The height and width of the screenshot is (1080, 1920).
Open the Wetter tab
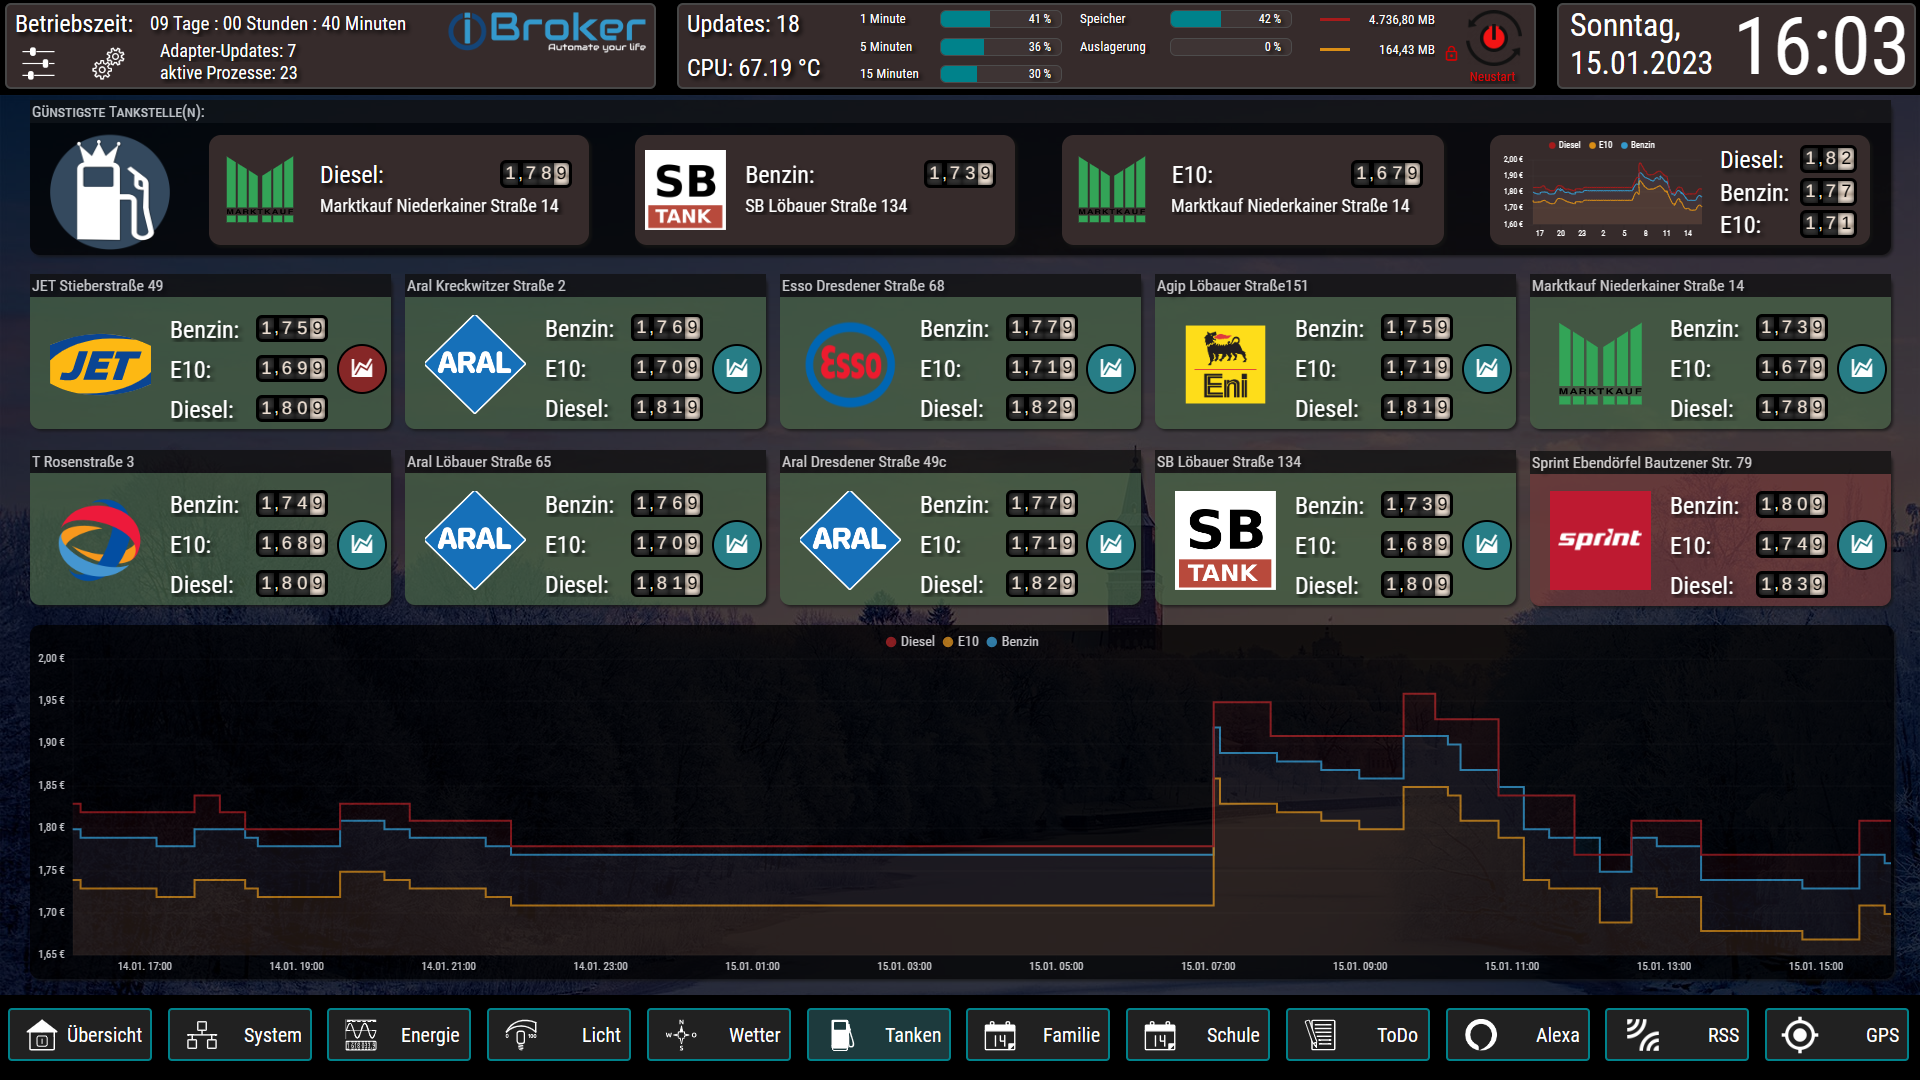click(720, 1035)
